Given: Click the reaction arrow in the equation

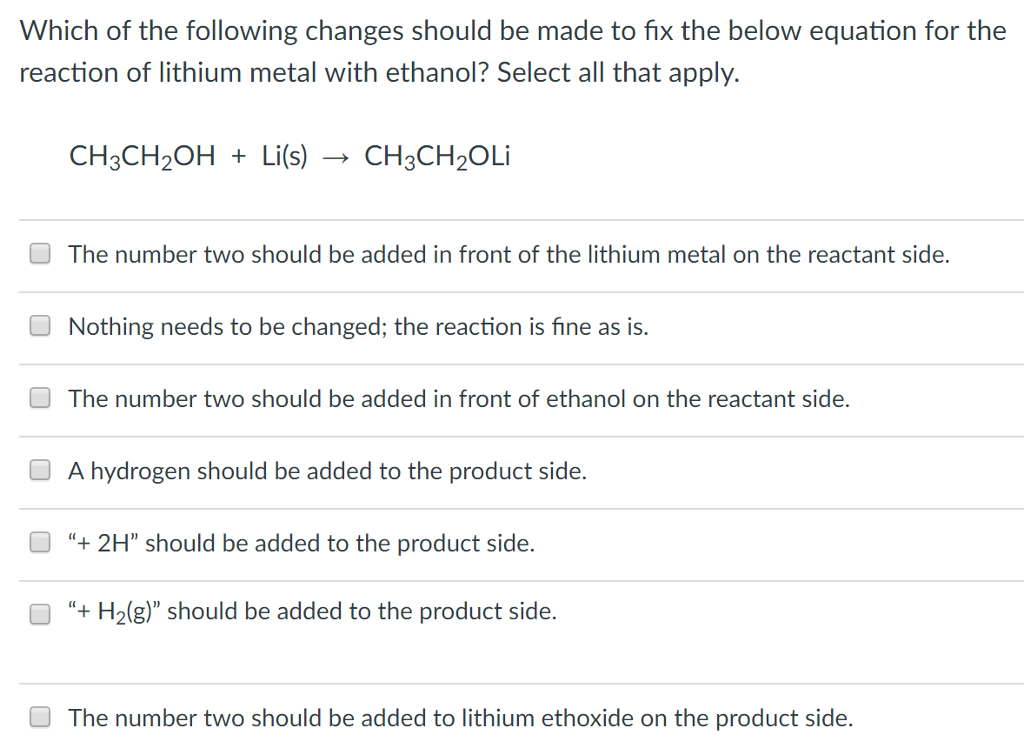Looking at the screenshot, I should [338, 156].
